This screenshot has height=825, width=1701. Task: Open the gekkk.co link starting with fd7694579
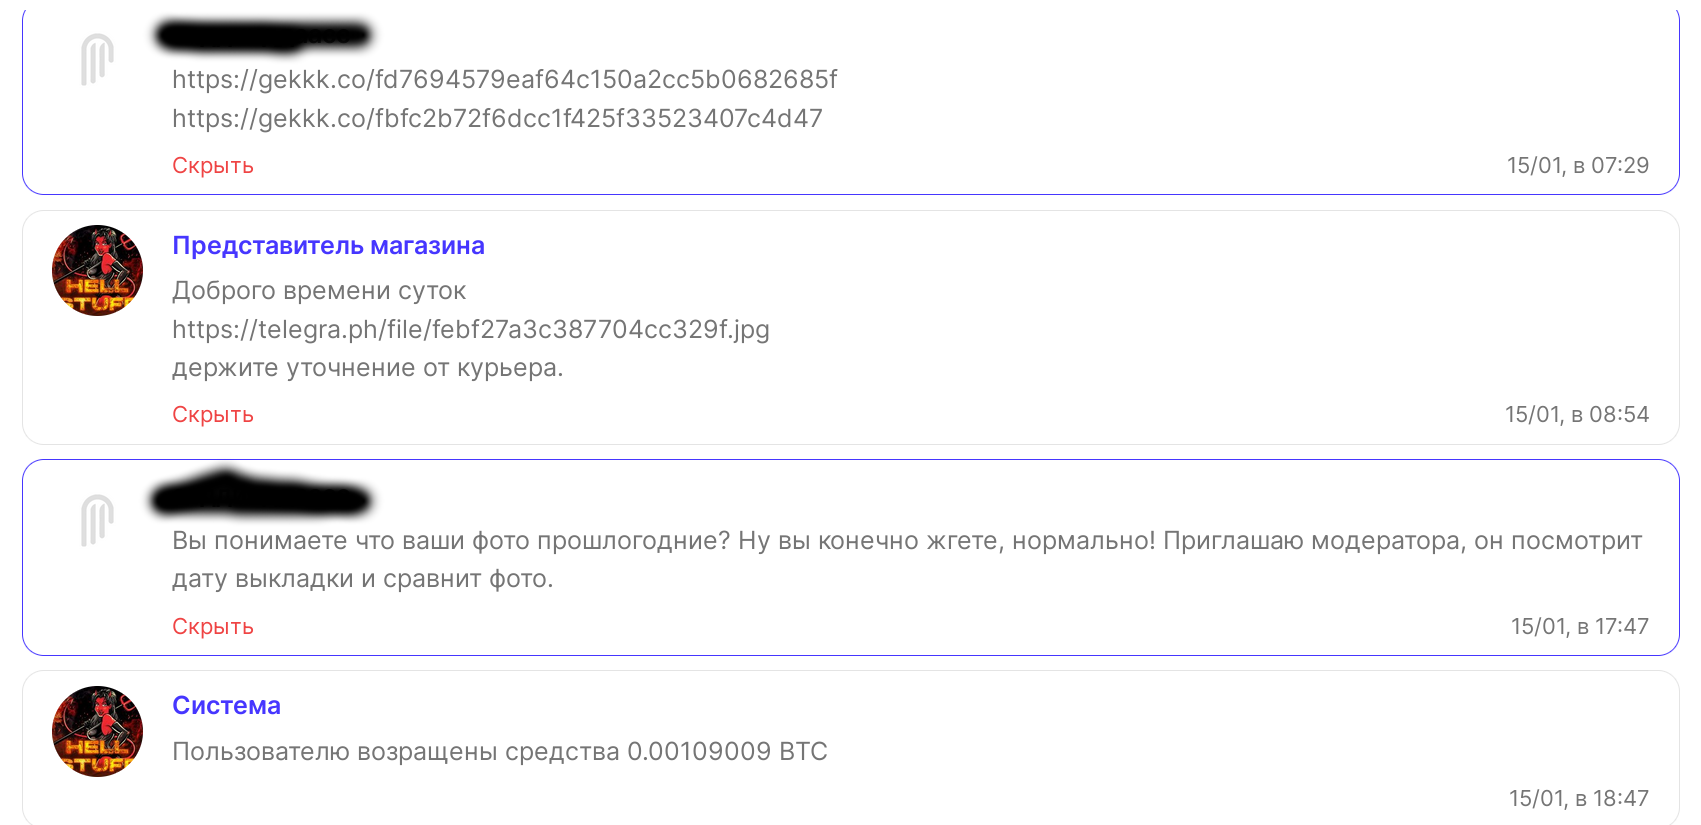[x=504, y=79]
